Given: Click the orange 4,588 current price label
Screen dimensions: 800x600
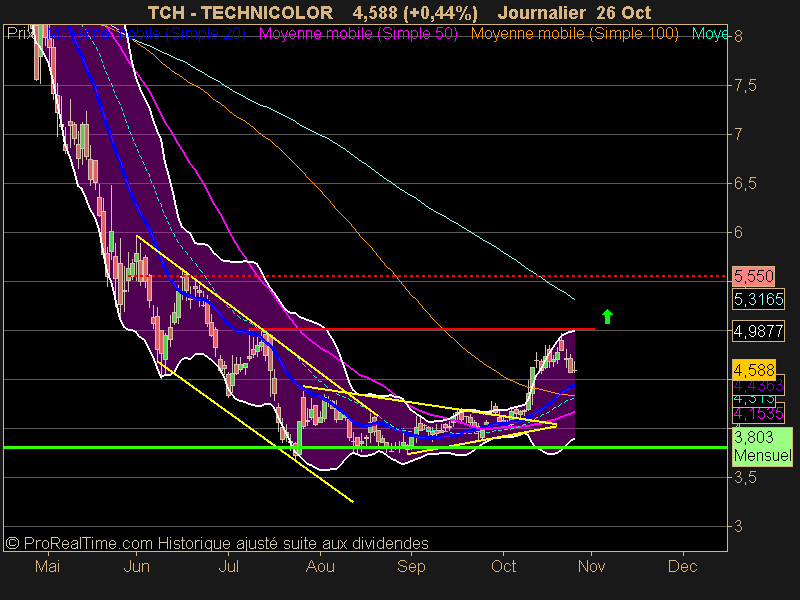Looking at the screenshot, I should [x=754, y=369].
